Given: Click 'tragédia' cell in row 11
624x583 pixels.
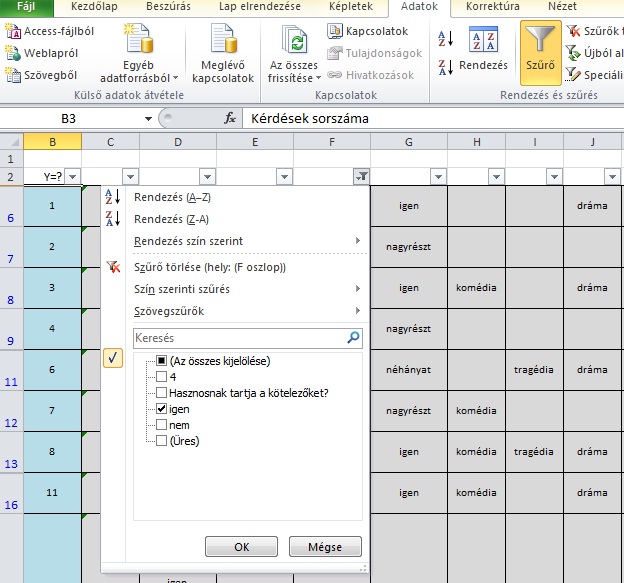Looking at the screenshot, I should 534,370.
